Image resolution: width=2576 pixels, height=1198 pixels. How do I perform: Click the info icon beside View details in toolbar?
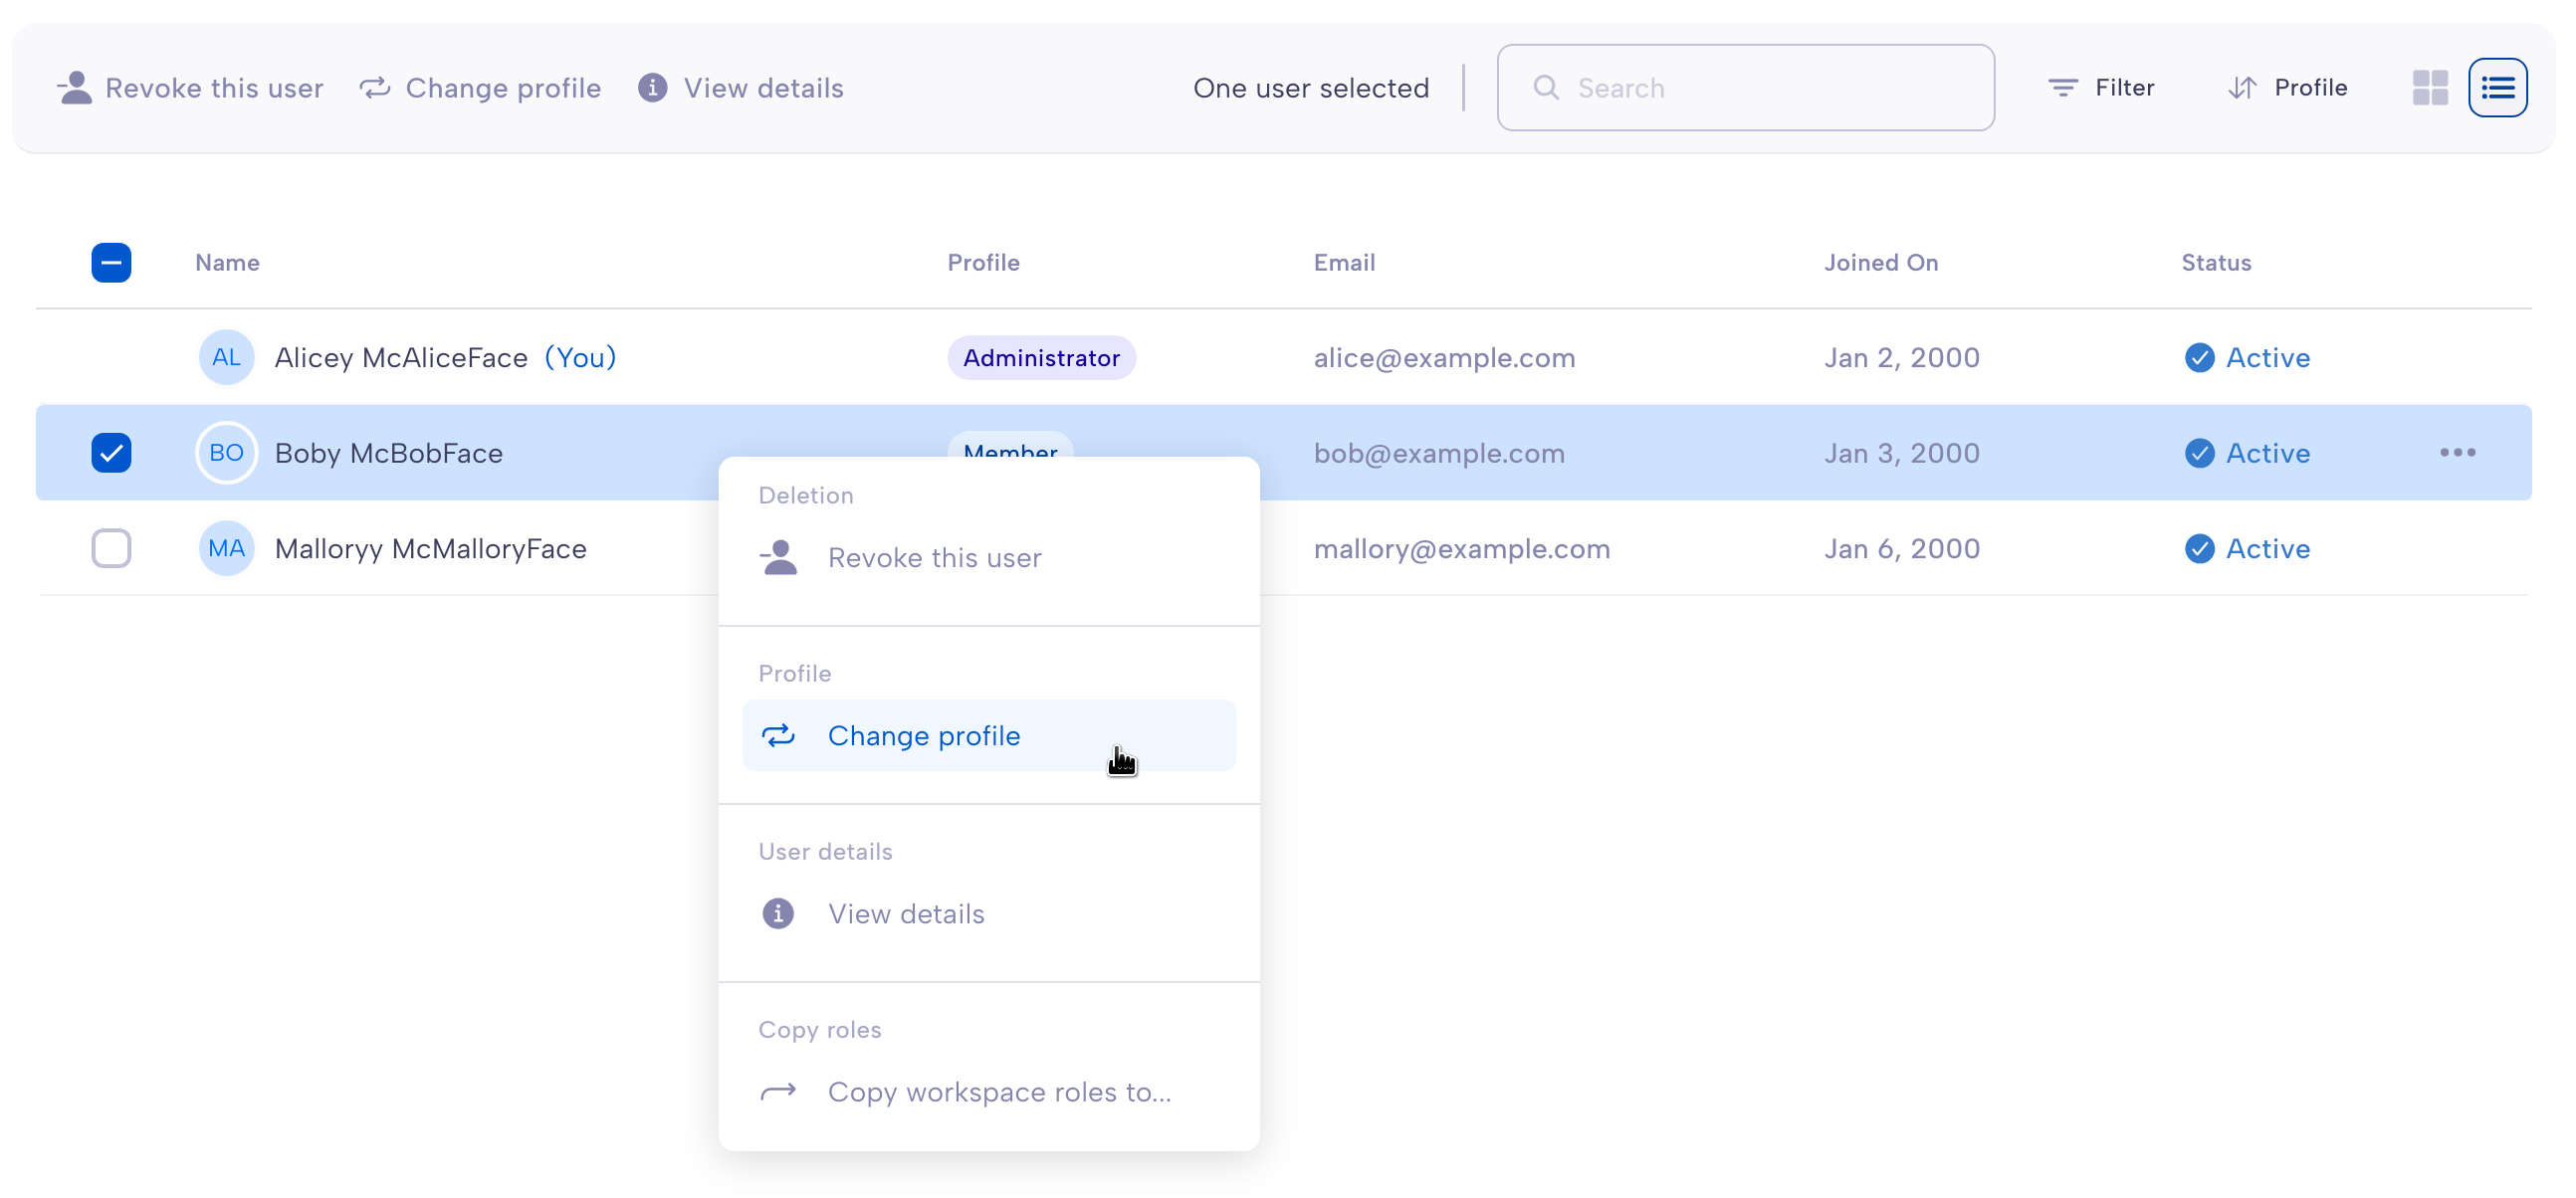652,88
